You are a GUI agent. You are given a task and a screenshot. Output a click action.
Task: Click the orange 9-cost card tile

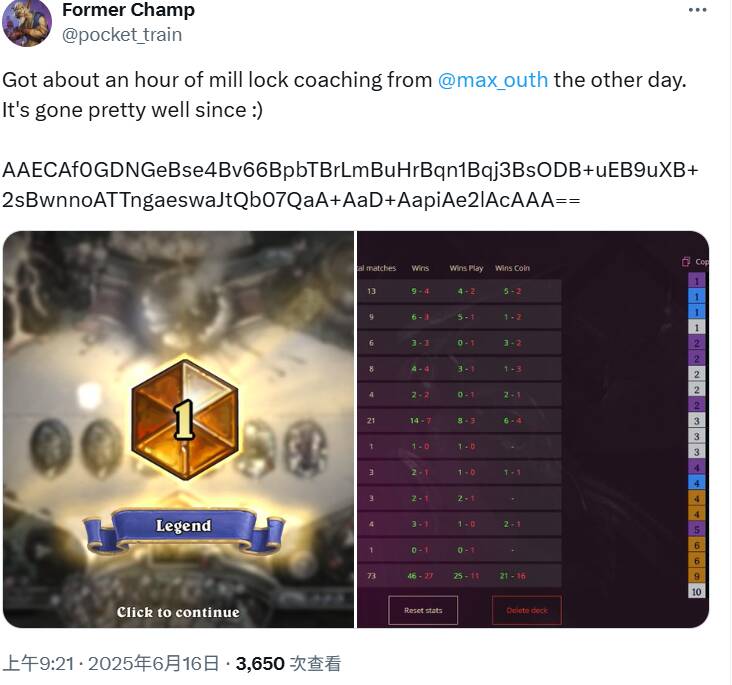point(697,576)
